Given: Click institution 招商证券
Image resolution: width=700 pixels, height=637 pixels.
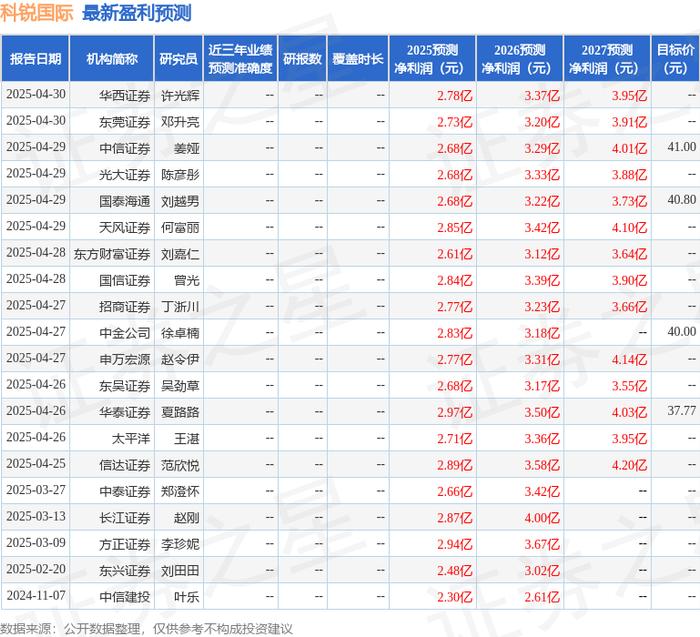Looking at the screenshot, I should [x=125, y=307].
